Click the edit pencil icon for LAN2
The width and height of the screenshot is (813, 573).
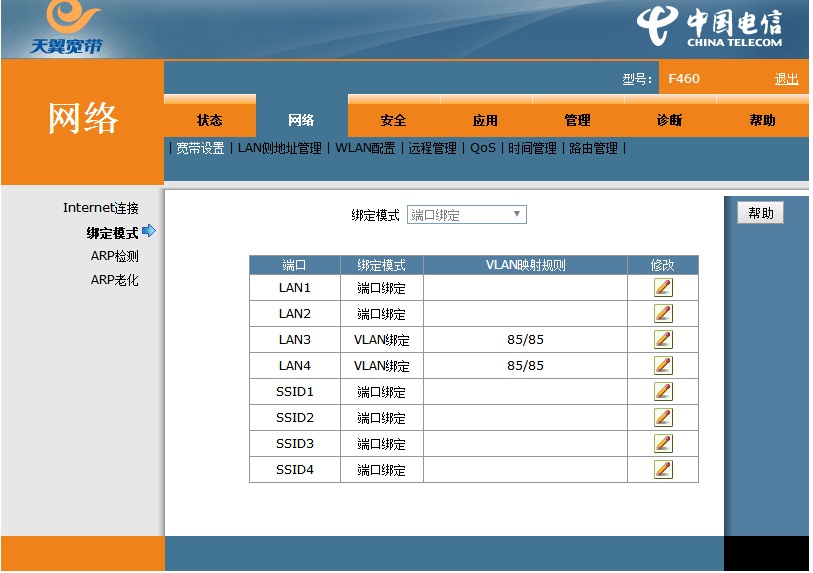[x=662, y=313]
